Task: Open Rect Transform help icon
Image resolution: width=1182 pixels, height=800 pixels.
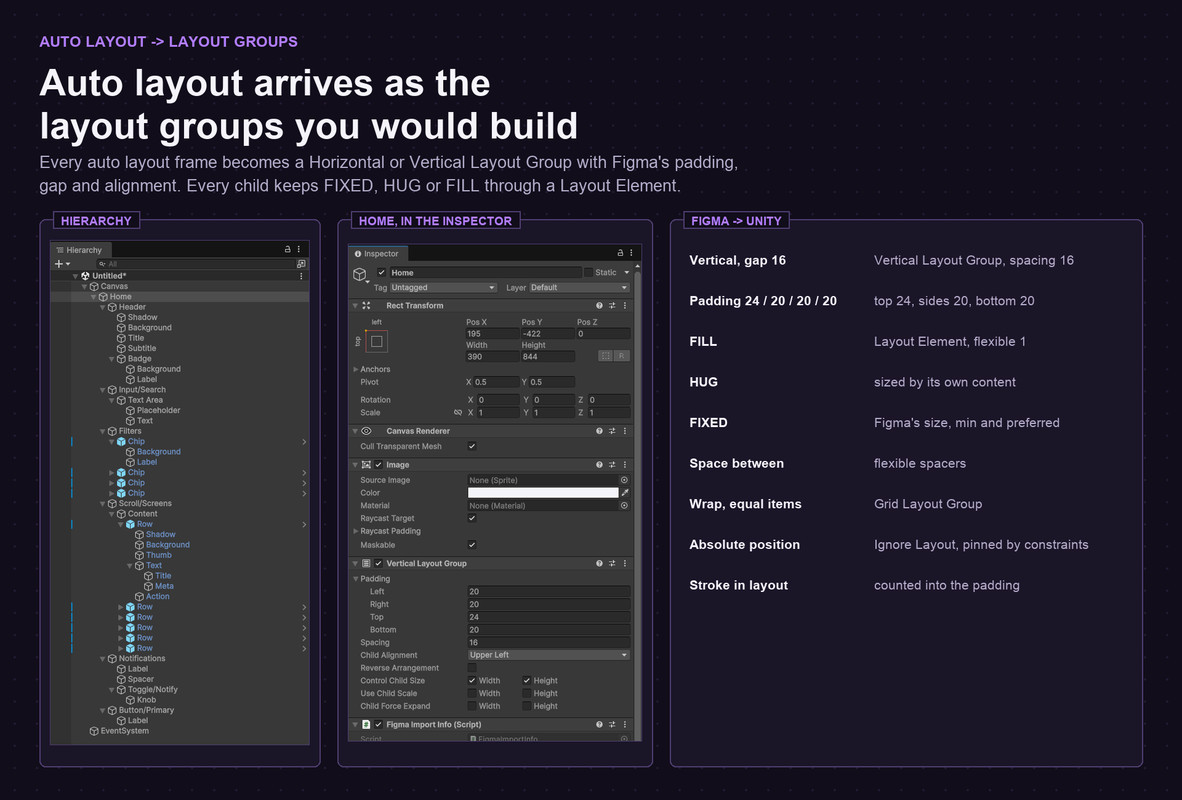Action: point(599,306)
